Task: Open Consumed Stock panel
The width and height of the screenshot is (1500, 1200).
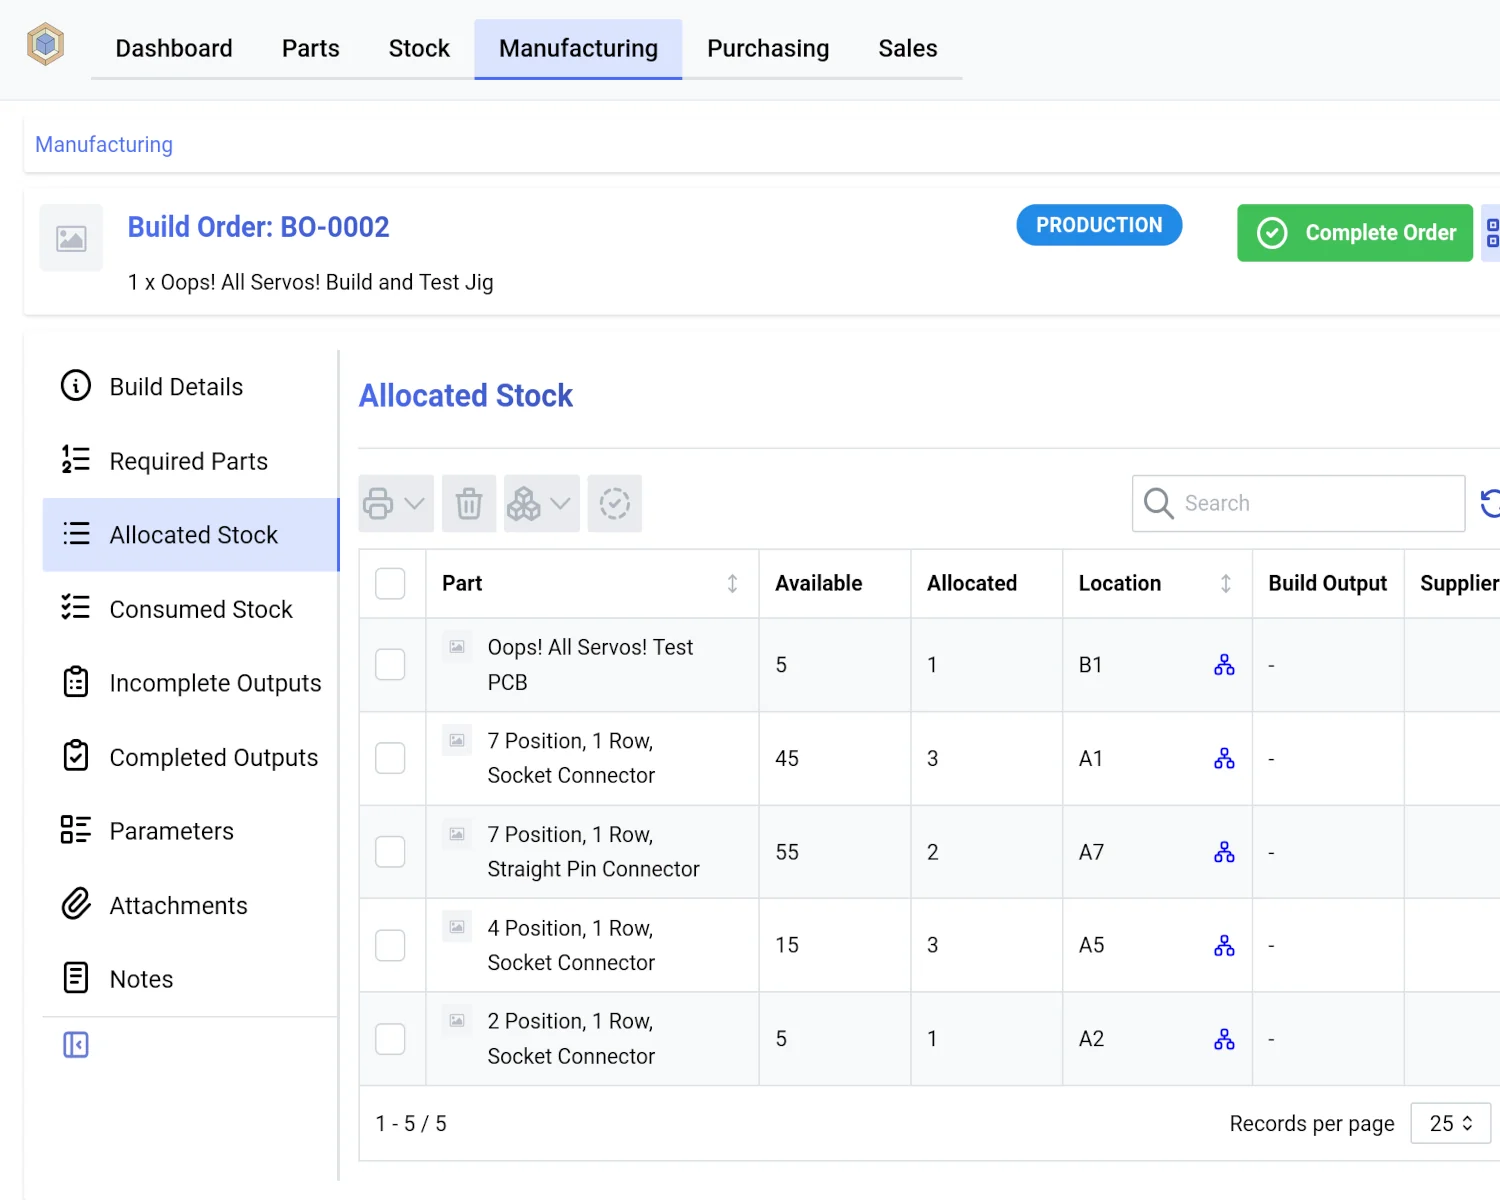Action: click(190, 609)
